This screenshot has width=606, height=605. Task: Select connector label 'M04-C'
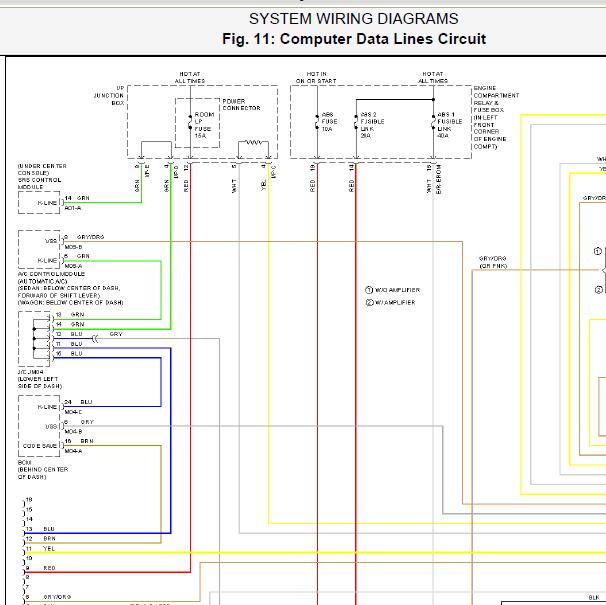point(73,412)
